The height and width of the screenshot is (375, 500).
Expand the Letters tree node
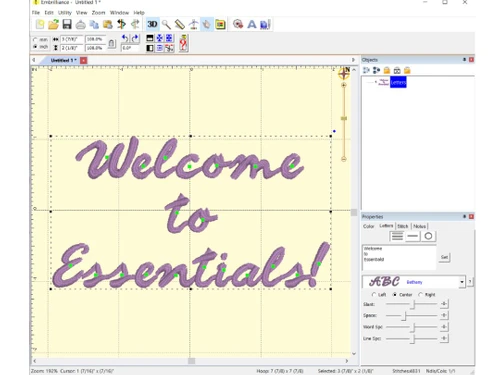[376, 82]
